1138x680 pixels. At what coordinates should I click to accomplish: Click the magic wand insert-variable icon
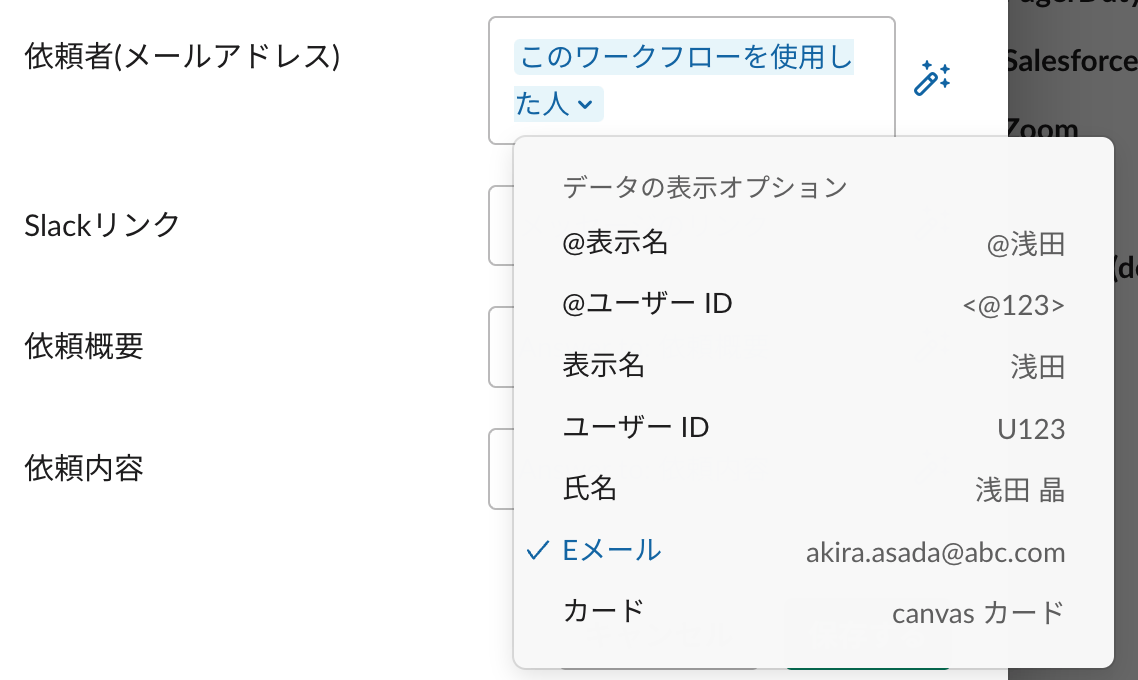932,78
